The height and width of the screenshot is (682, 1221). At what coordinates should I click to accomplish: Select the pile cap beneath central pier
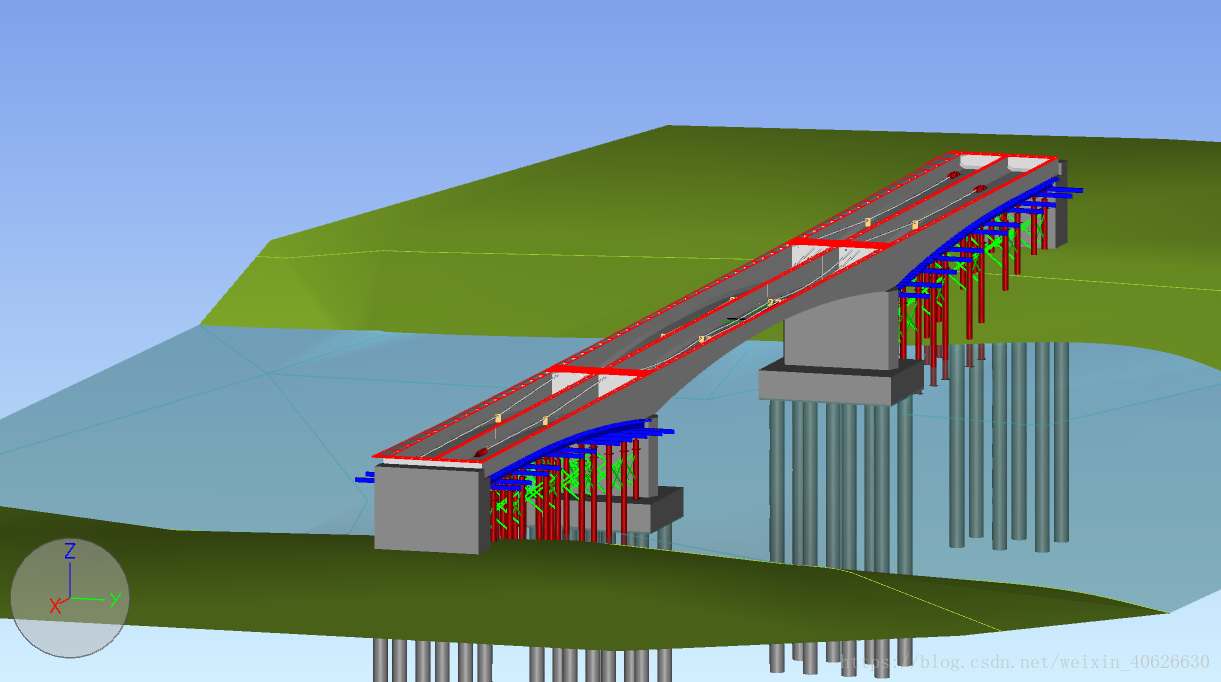tap(840, 383)
